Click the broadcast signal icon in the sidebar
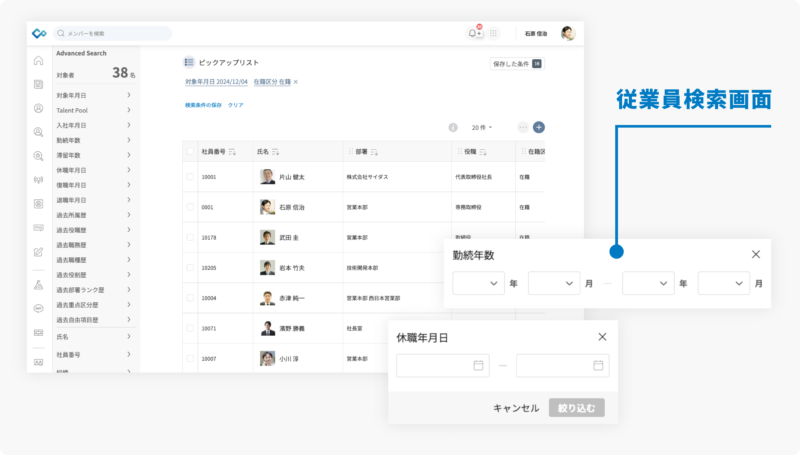This screenshot has width=800, height=455. [x=38, y=180]
